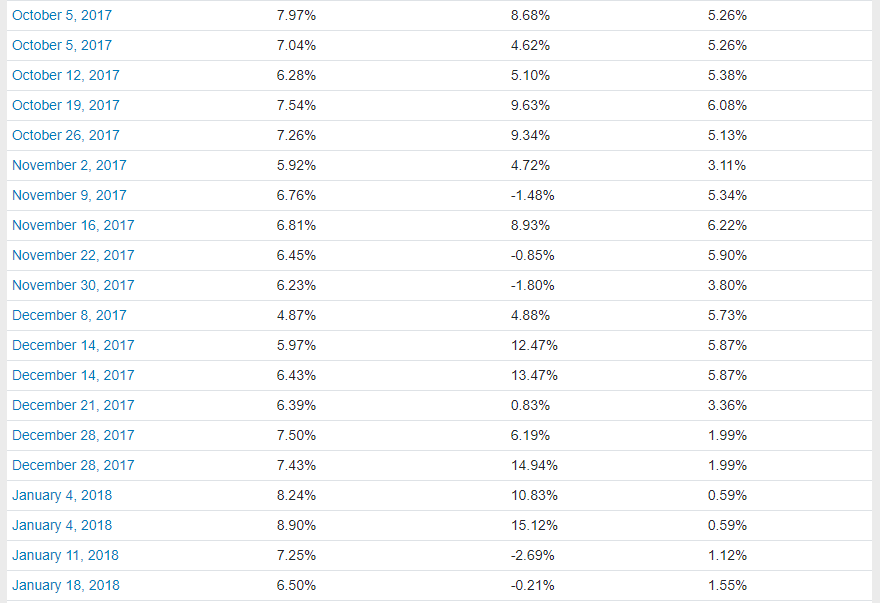Open December 28, 2017 link beside 7.43%
Viewport: 880px width, 603px height.
coord(73,465)
